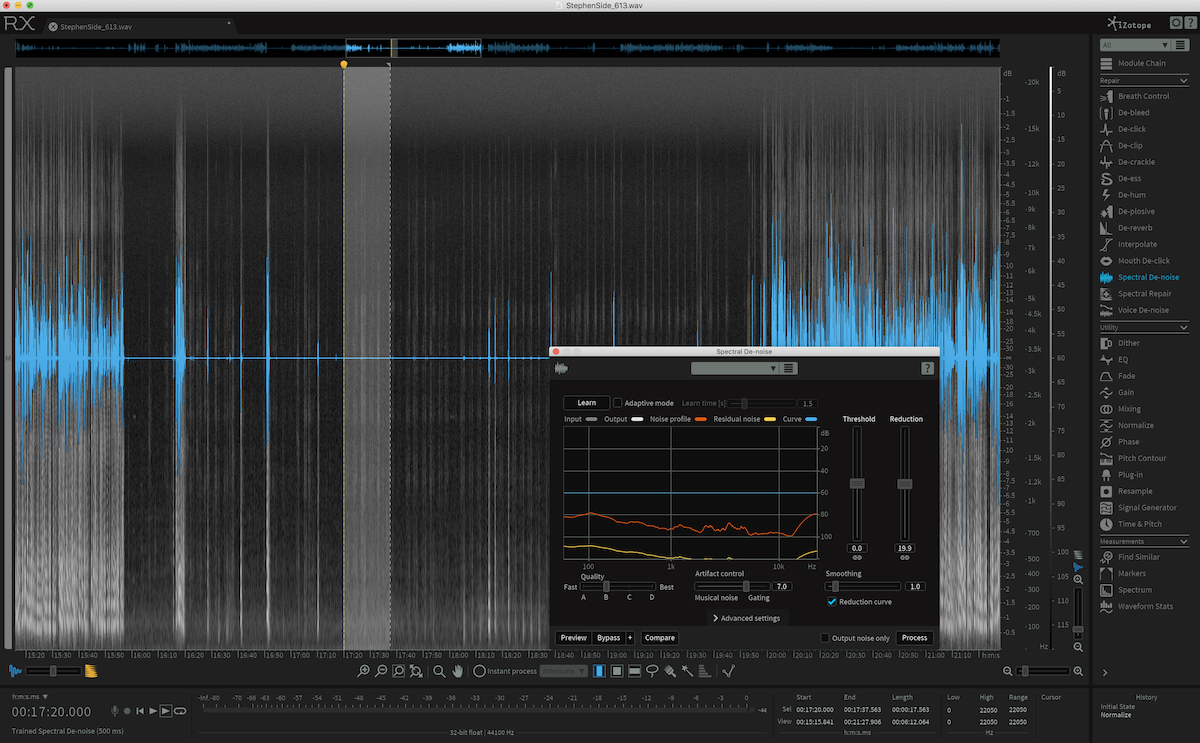Select Initial State in History

click(x=1118, y=706)
